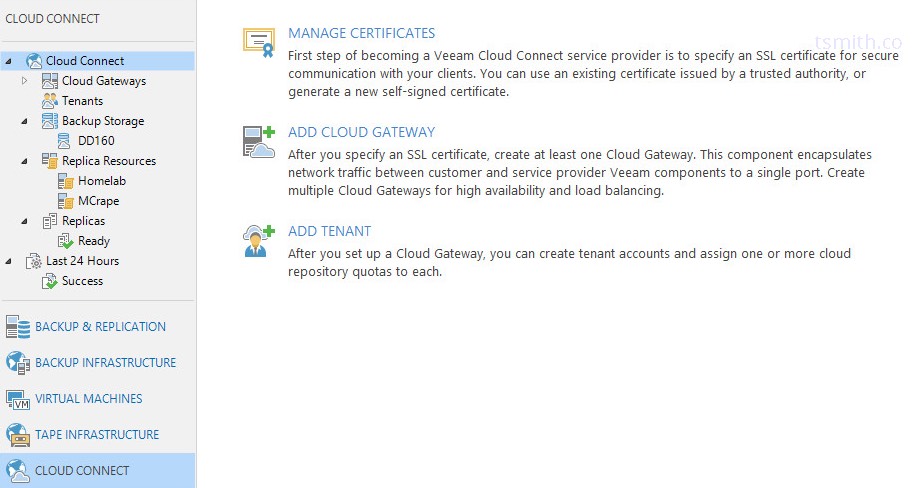Expand the Cloud Gateways tree node

pos(25,81)
